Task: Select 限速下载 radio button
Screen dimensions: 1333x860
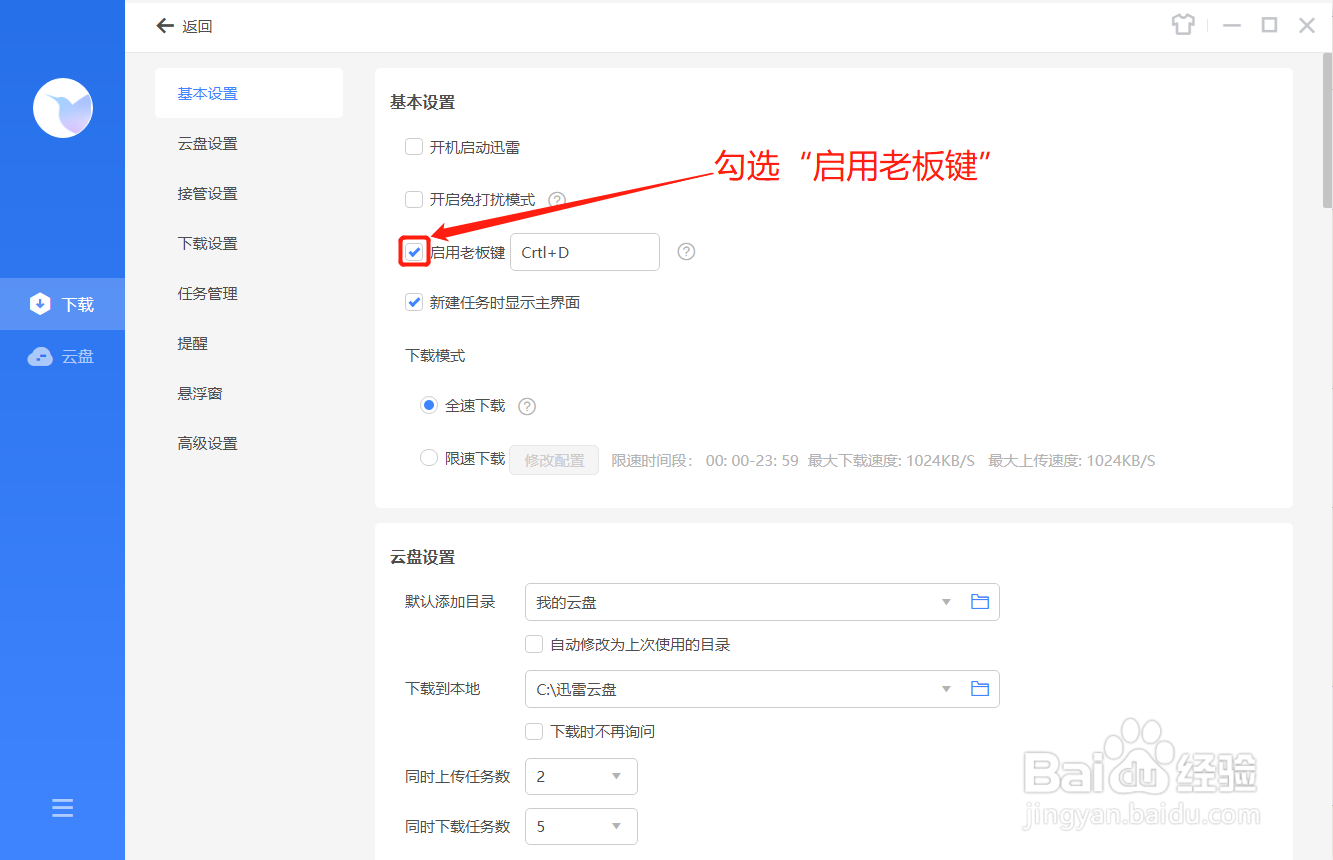Action: (429, 458)
